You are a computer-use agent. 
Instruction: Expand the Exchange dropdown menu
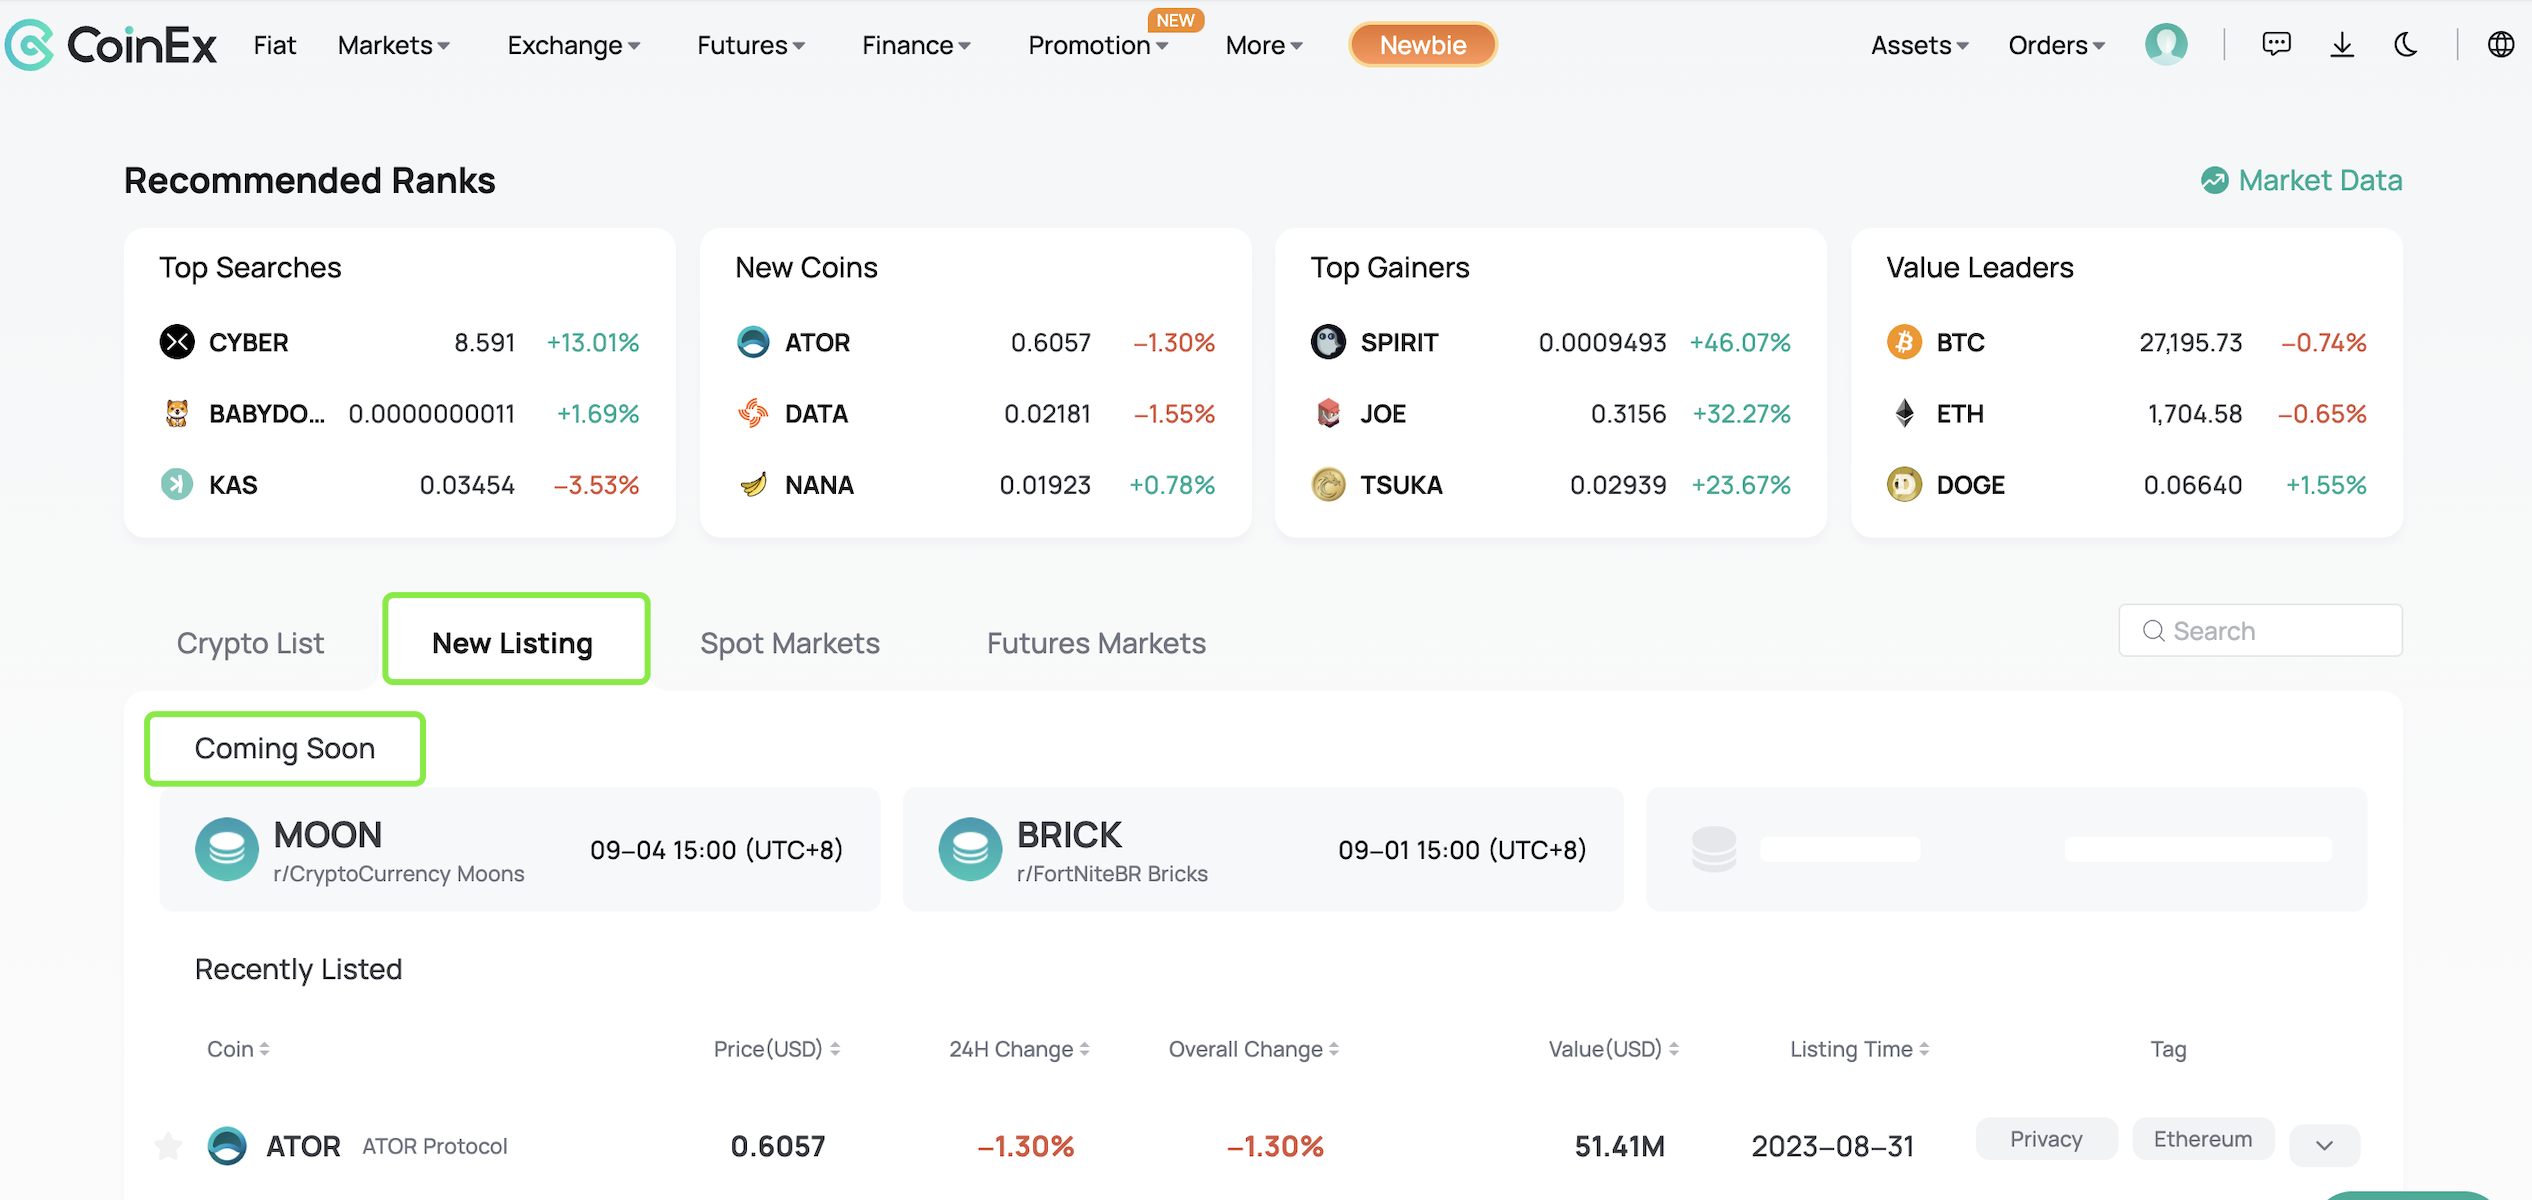(573, 45)
